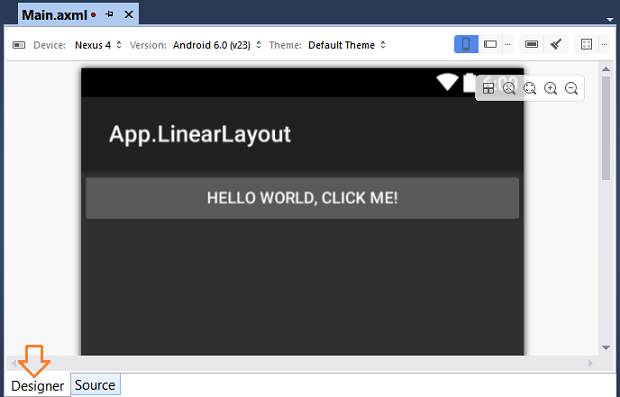Click zoom to actual size icon
Image resolution: width=620 pixels, height=397 pixels.
(x=509, y=88)
